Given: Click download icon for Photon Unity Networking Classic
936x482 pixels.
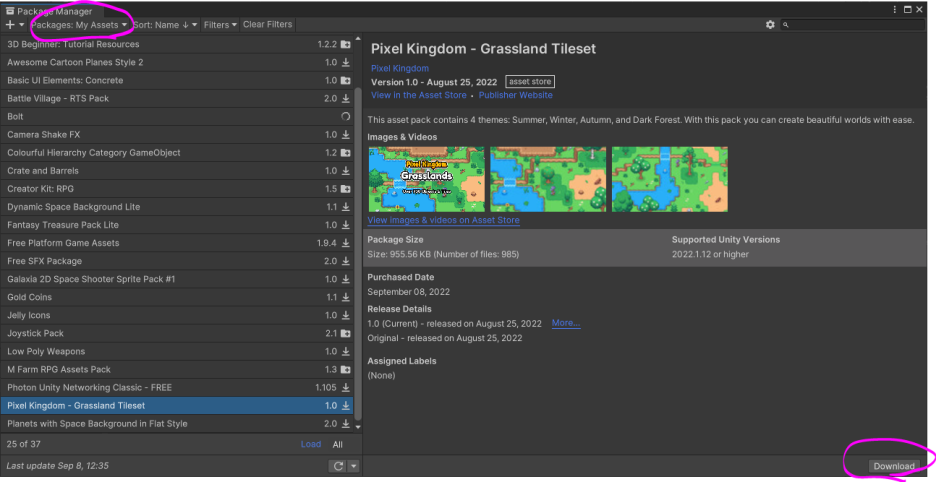Looking at the screenshot, I should click(346, 387).
